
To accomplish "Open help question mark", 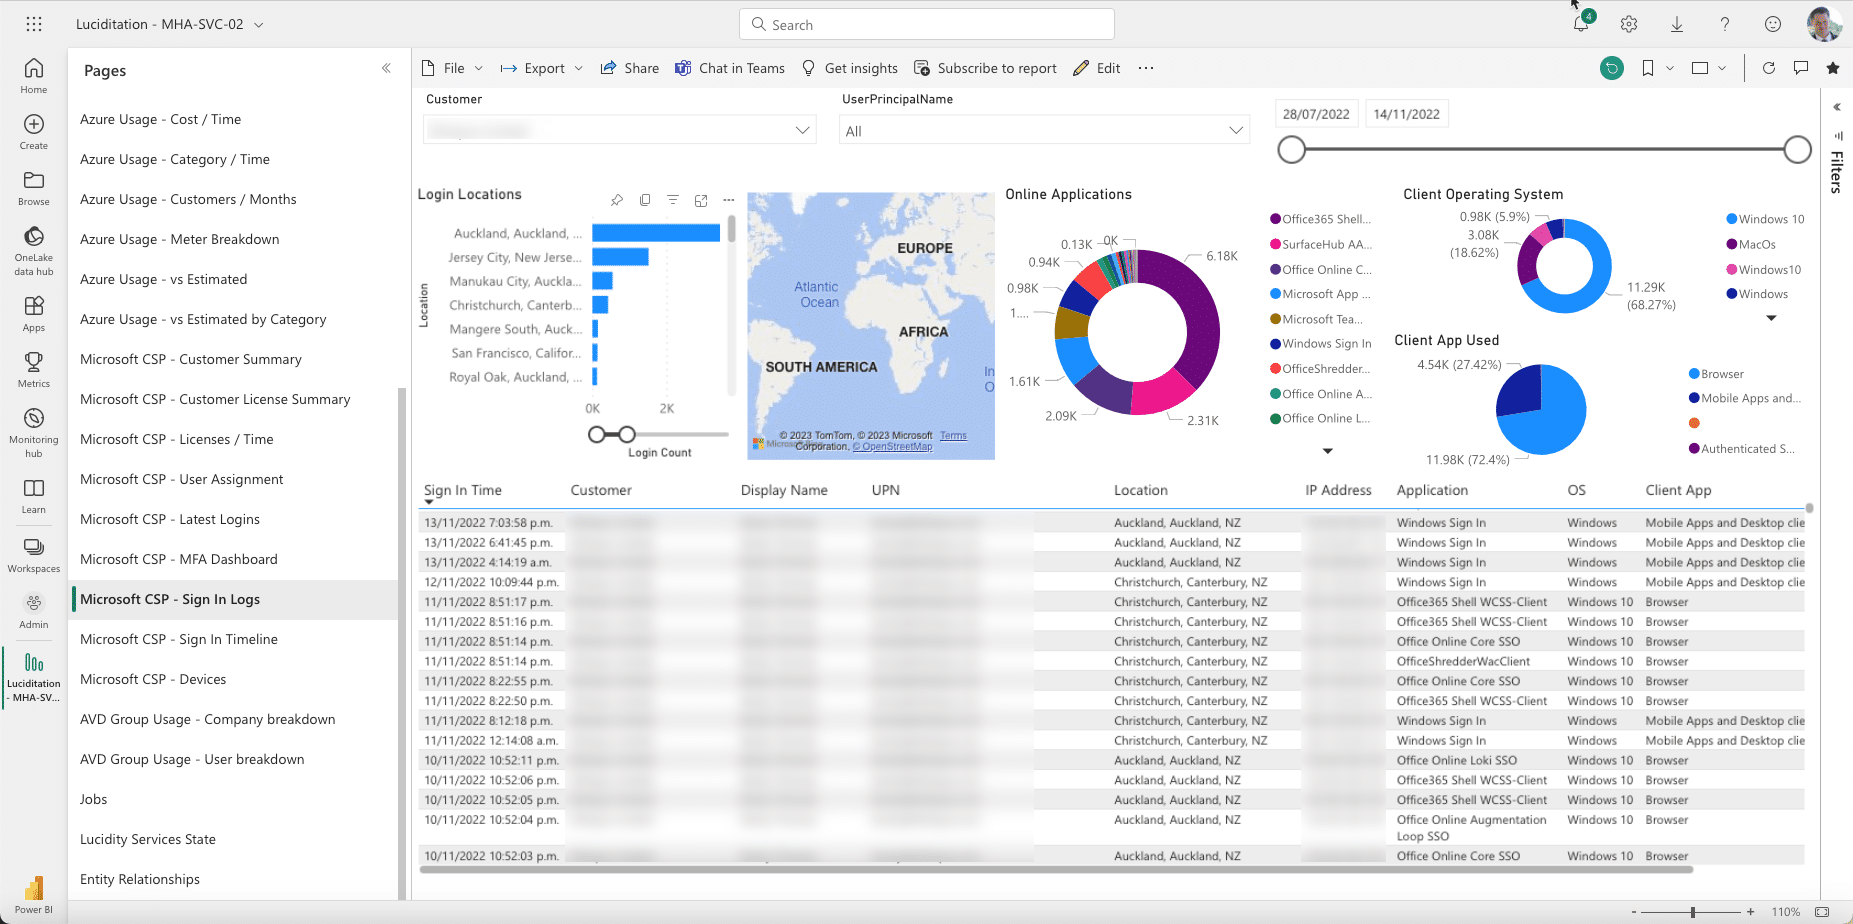I will (1725, 24).
